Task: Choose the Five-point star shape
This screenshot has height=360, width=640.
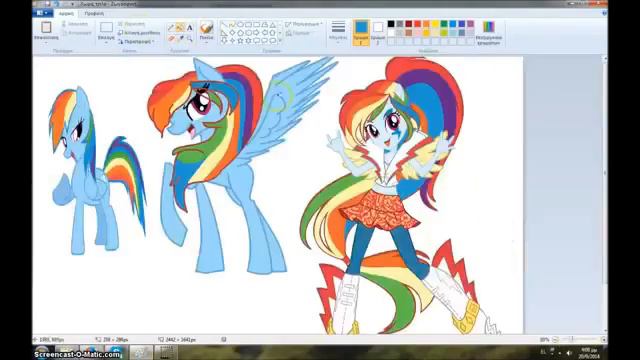Action: 240,40
